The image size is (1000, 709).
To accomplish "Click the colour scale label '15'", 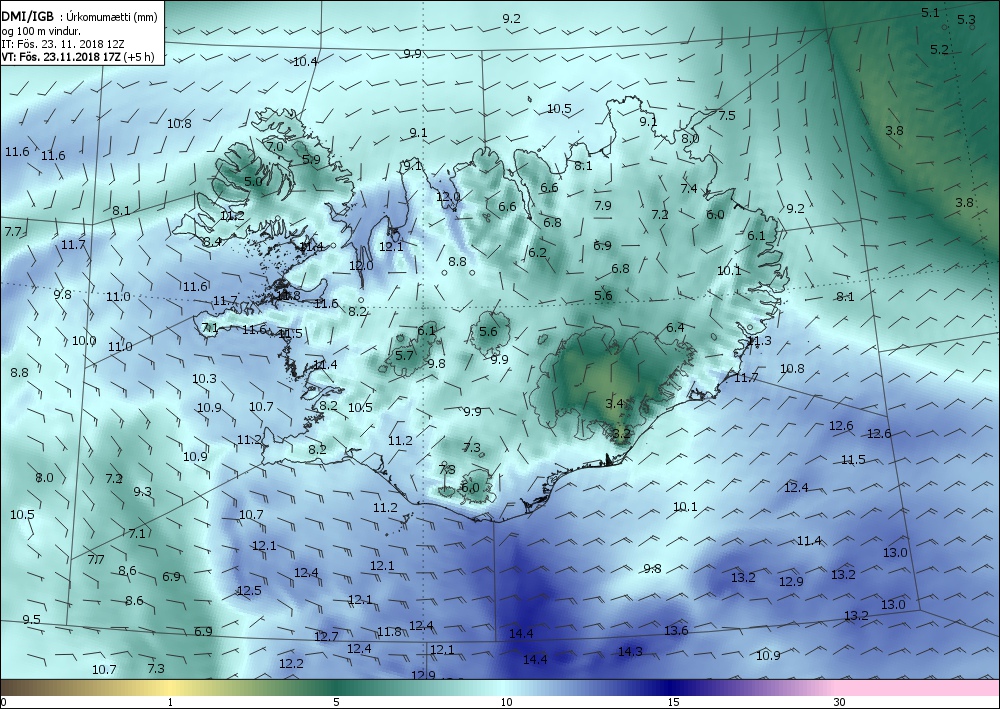I will pyautogui.click(x=673, y=702).
